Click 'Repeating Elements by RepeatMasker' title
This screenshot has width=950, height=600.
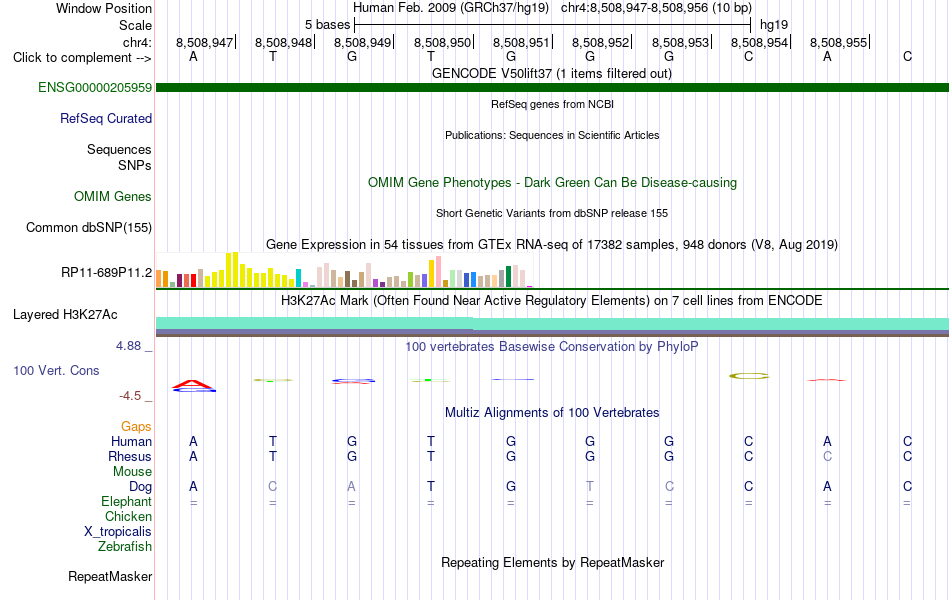click(x=553, y=562)
